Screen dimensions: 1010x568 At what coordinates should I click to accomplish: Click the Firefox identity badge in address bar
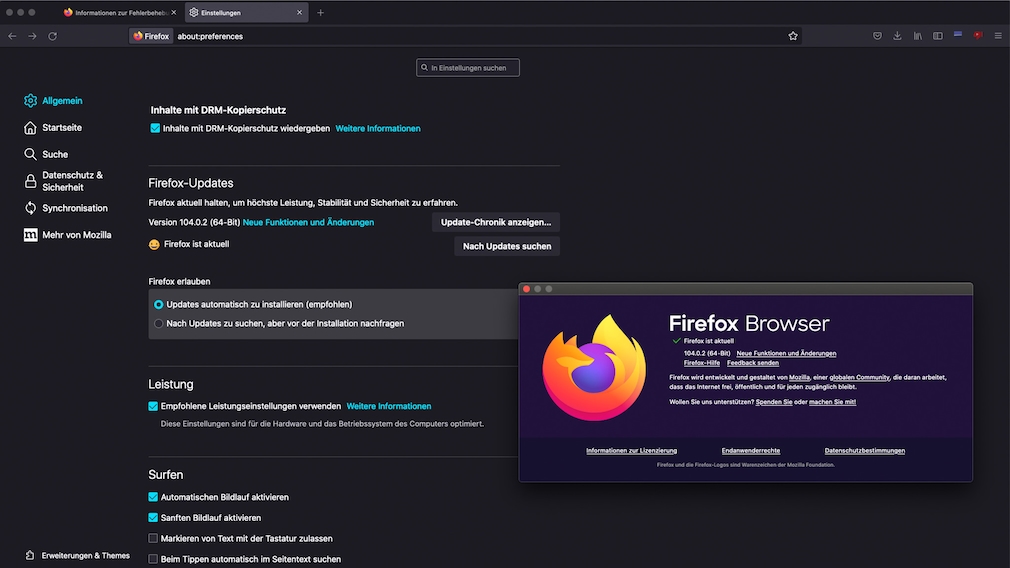[151, 36]
